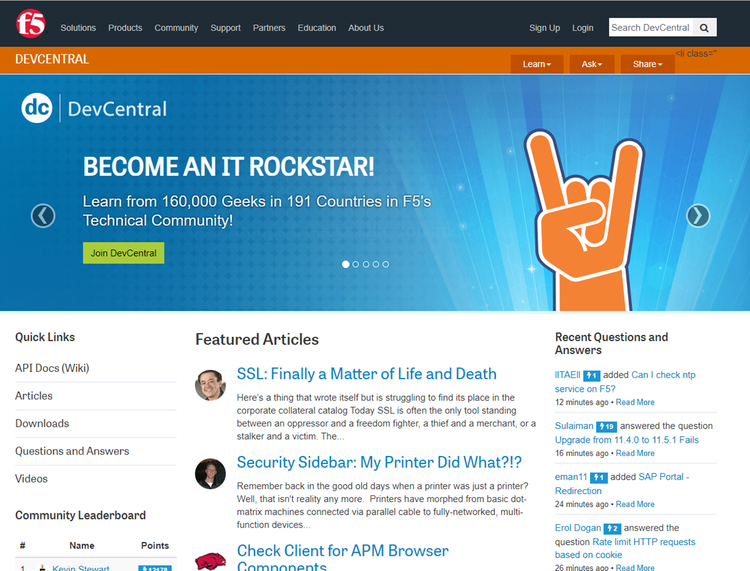Select the second carousel indicator dot
This screenshot has width=750, height=571.
click(x=355, y=264)
